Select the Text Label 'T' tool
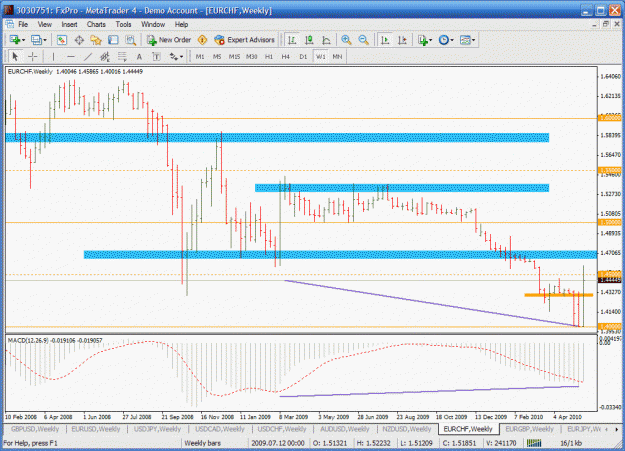The height and width of the screenshot is (451, 625). [156, 57]
